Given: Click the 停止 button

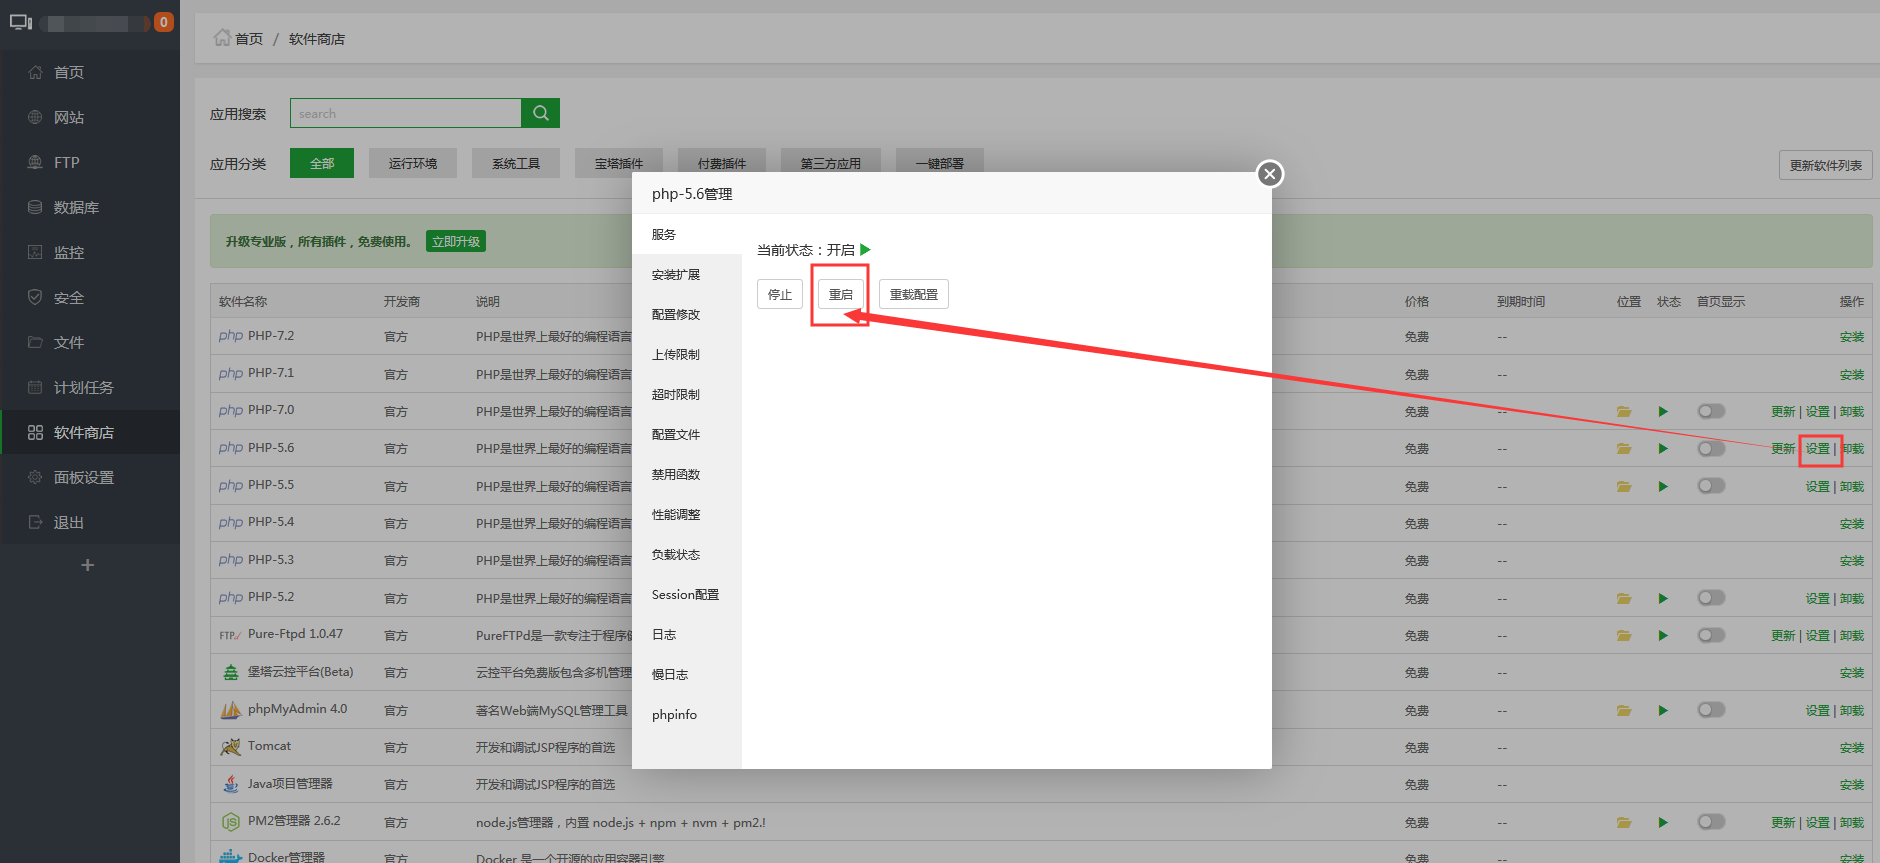Looking at the screenshot, I should coord(780,294).
